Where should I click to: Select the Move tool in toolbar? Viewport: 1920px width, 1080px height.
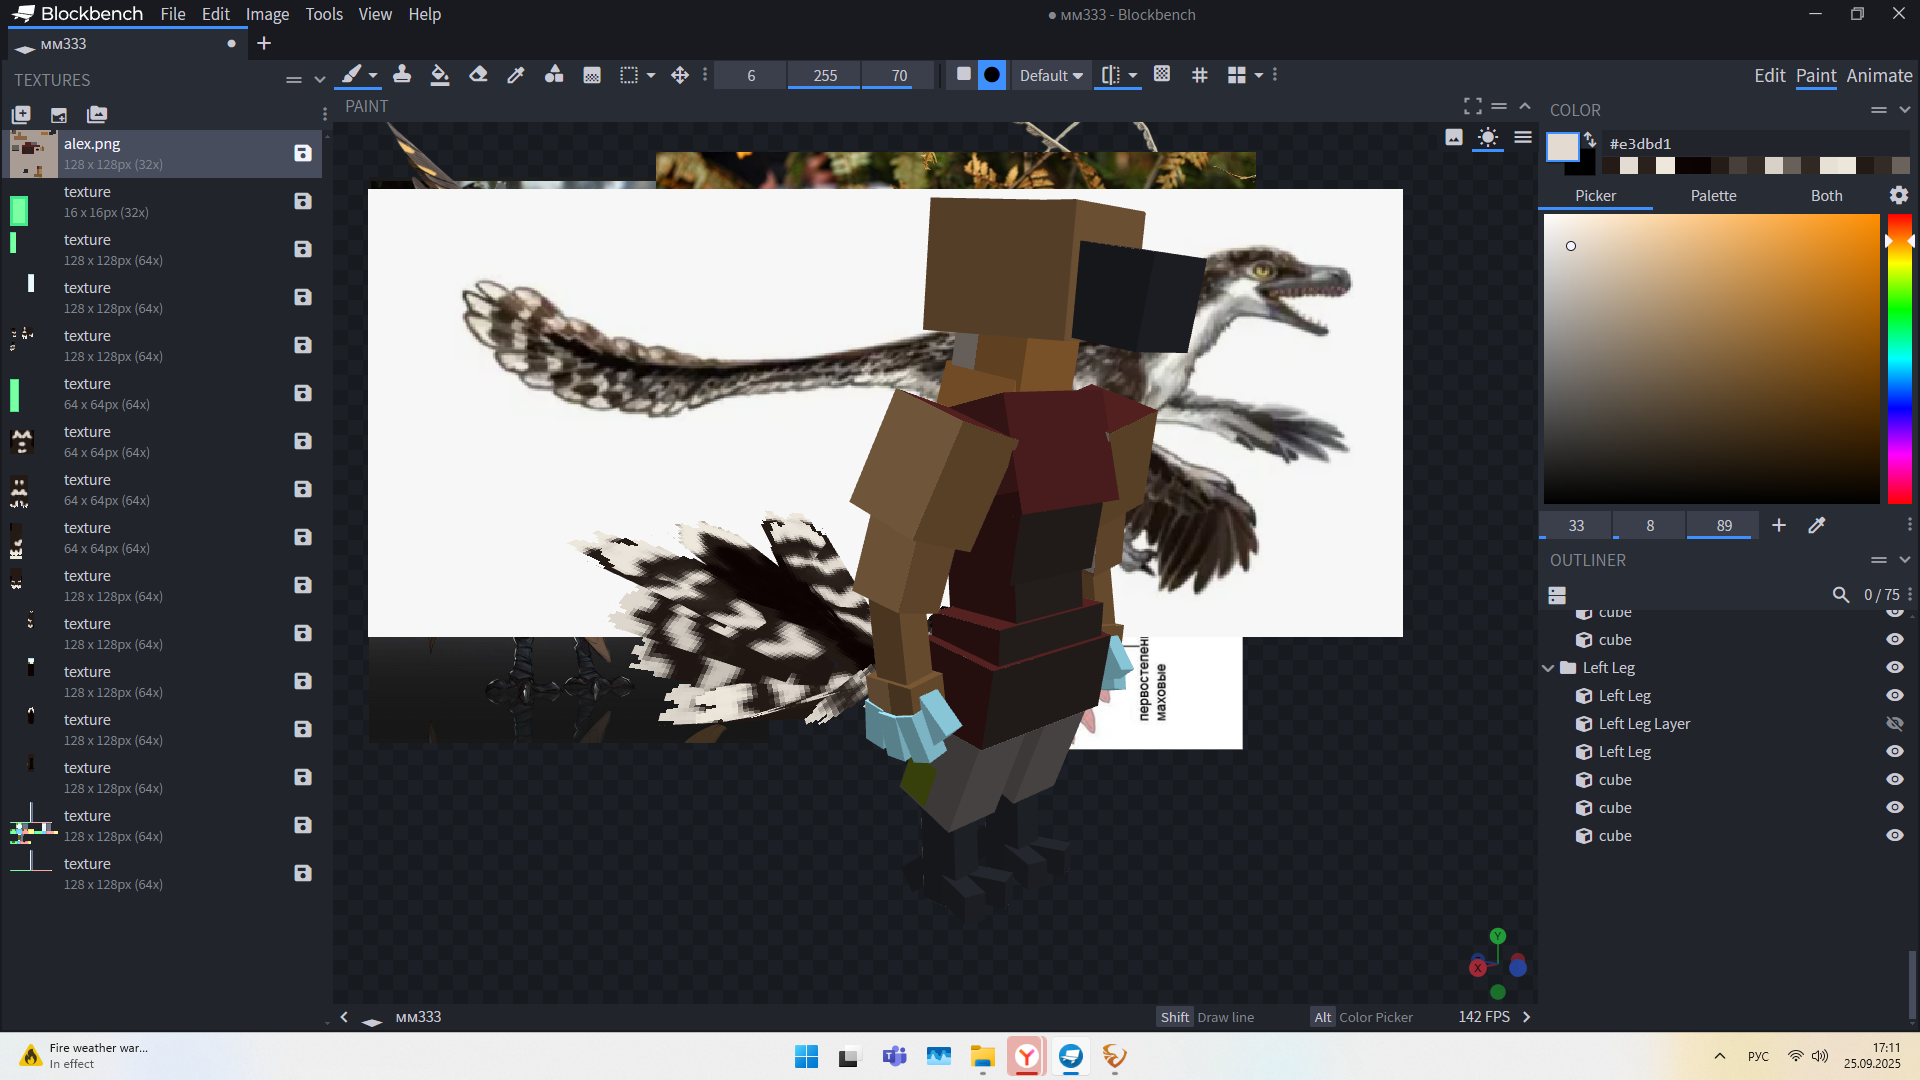point(680,75)
